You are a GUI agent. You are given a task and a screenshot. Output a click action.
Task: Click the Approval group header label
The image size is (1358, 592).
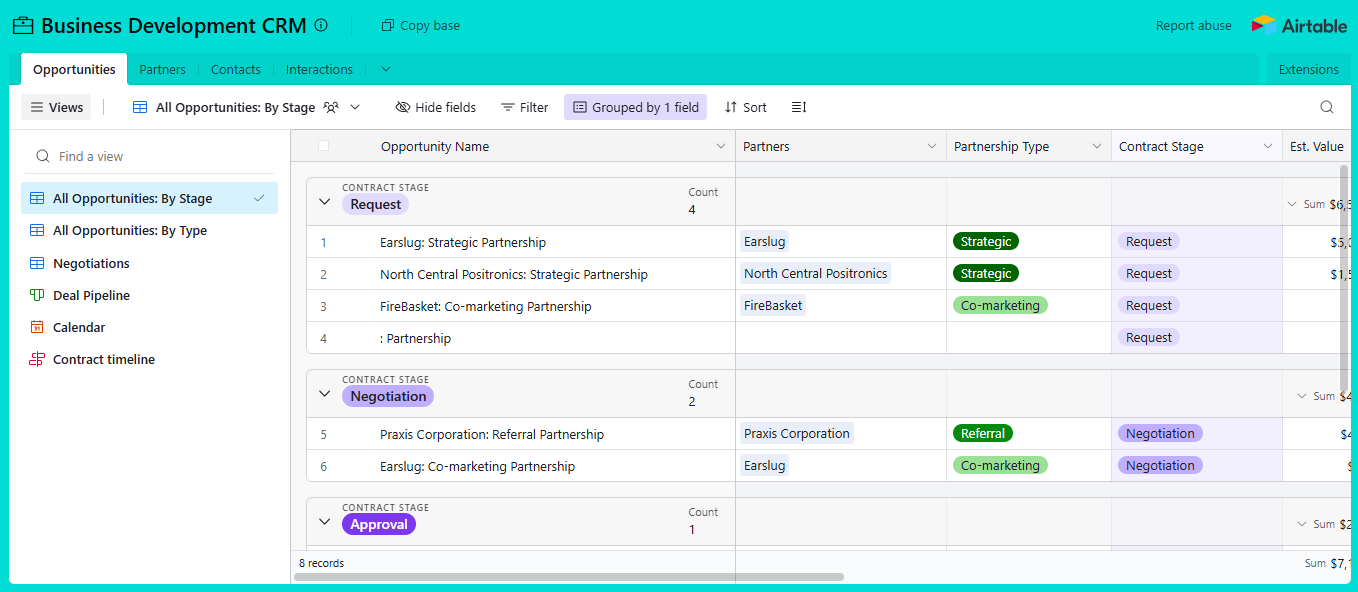tap(379, 524)
